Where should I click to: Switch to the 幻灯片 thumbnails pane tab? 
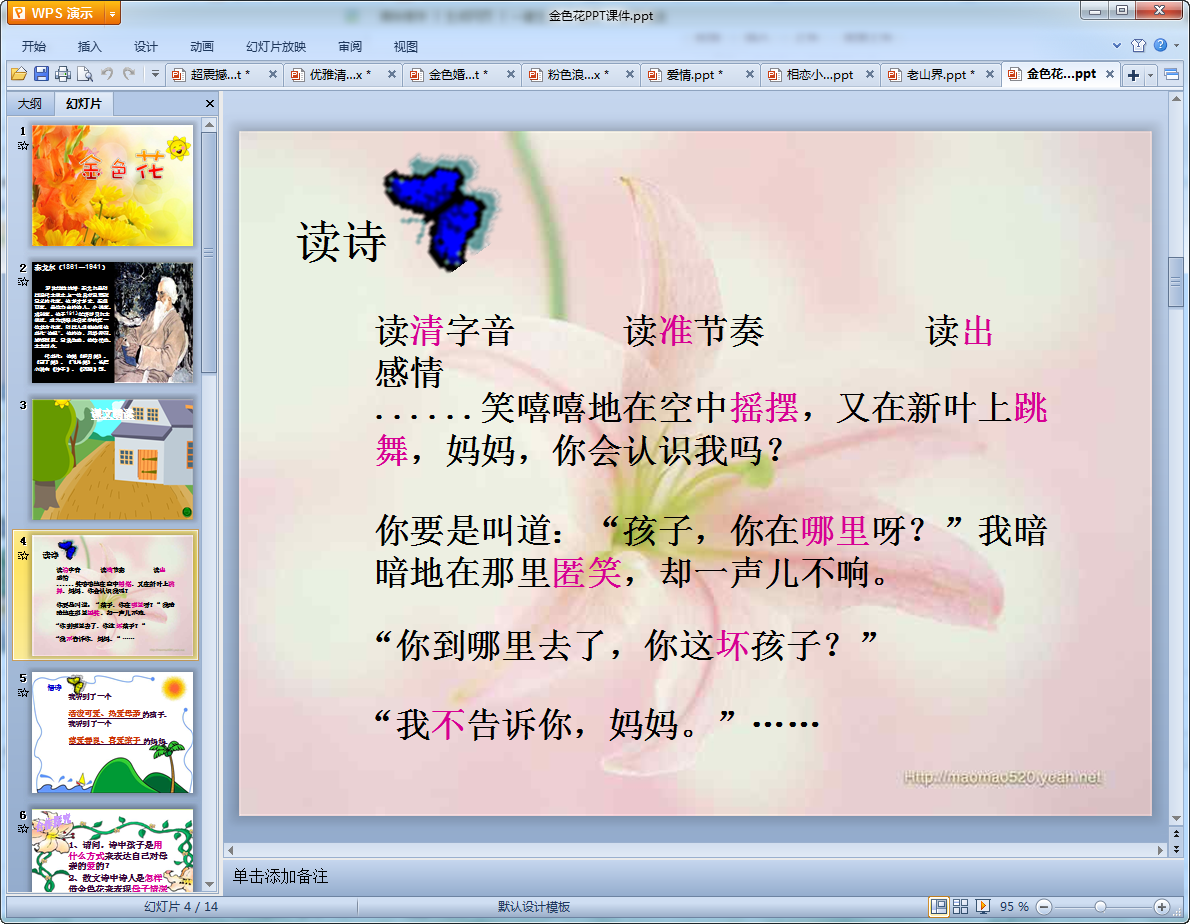[x=83, y=103]
